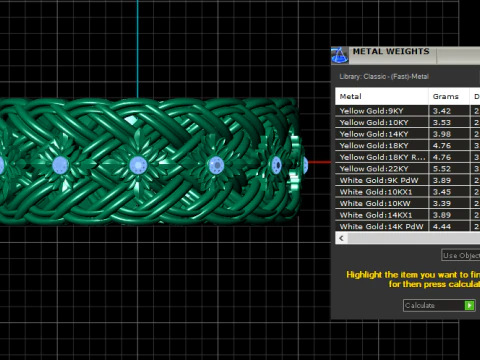
Task: Click the Metal Weights scale icon
Action: (340, 55)
